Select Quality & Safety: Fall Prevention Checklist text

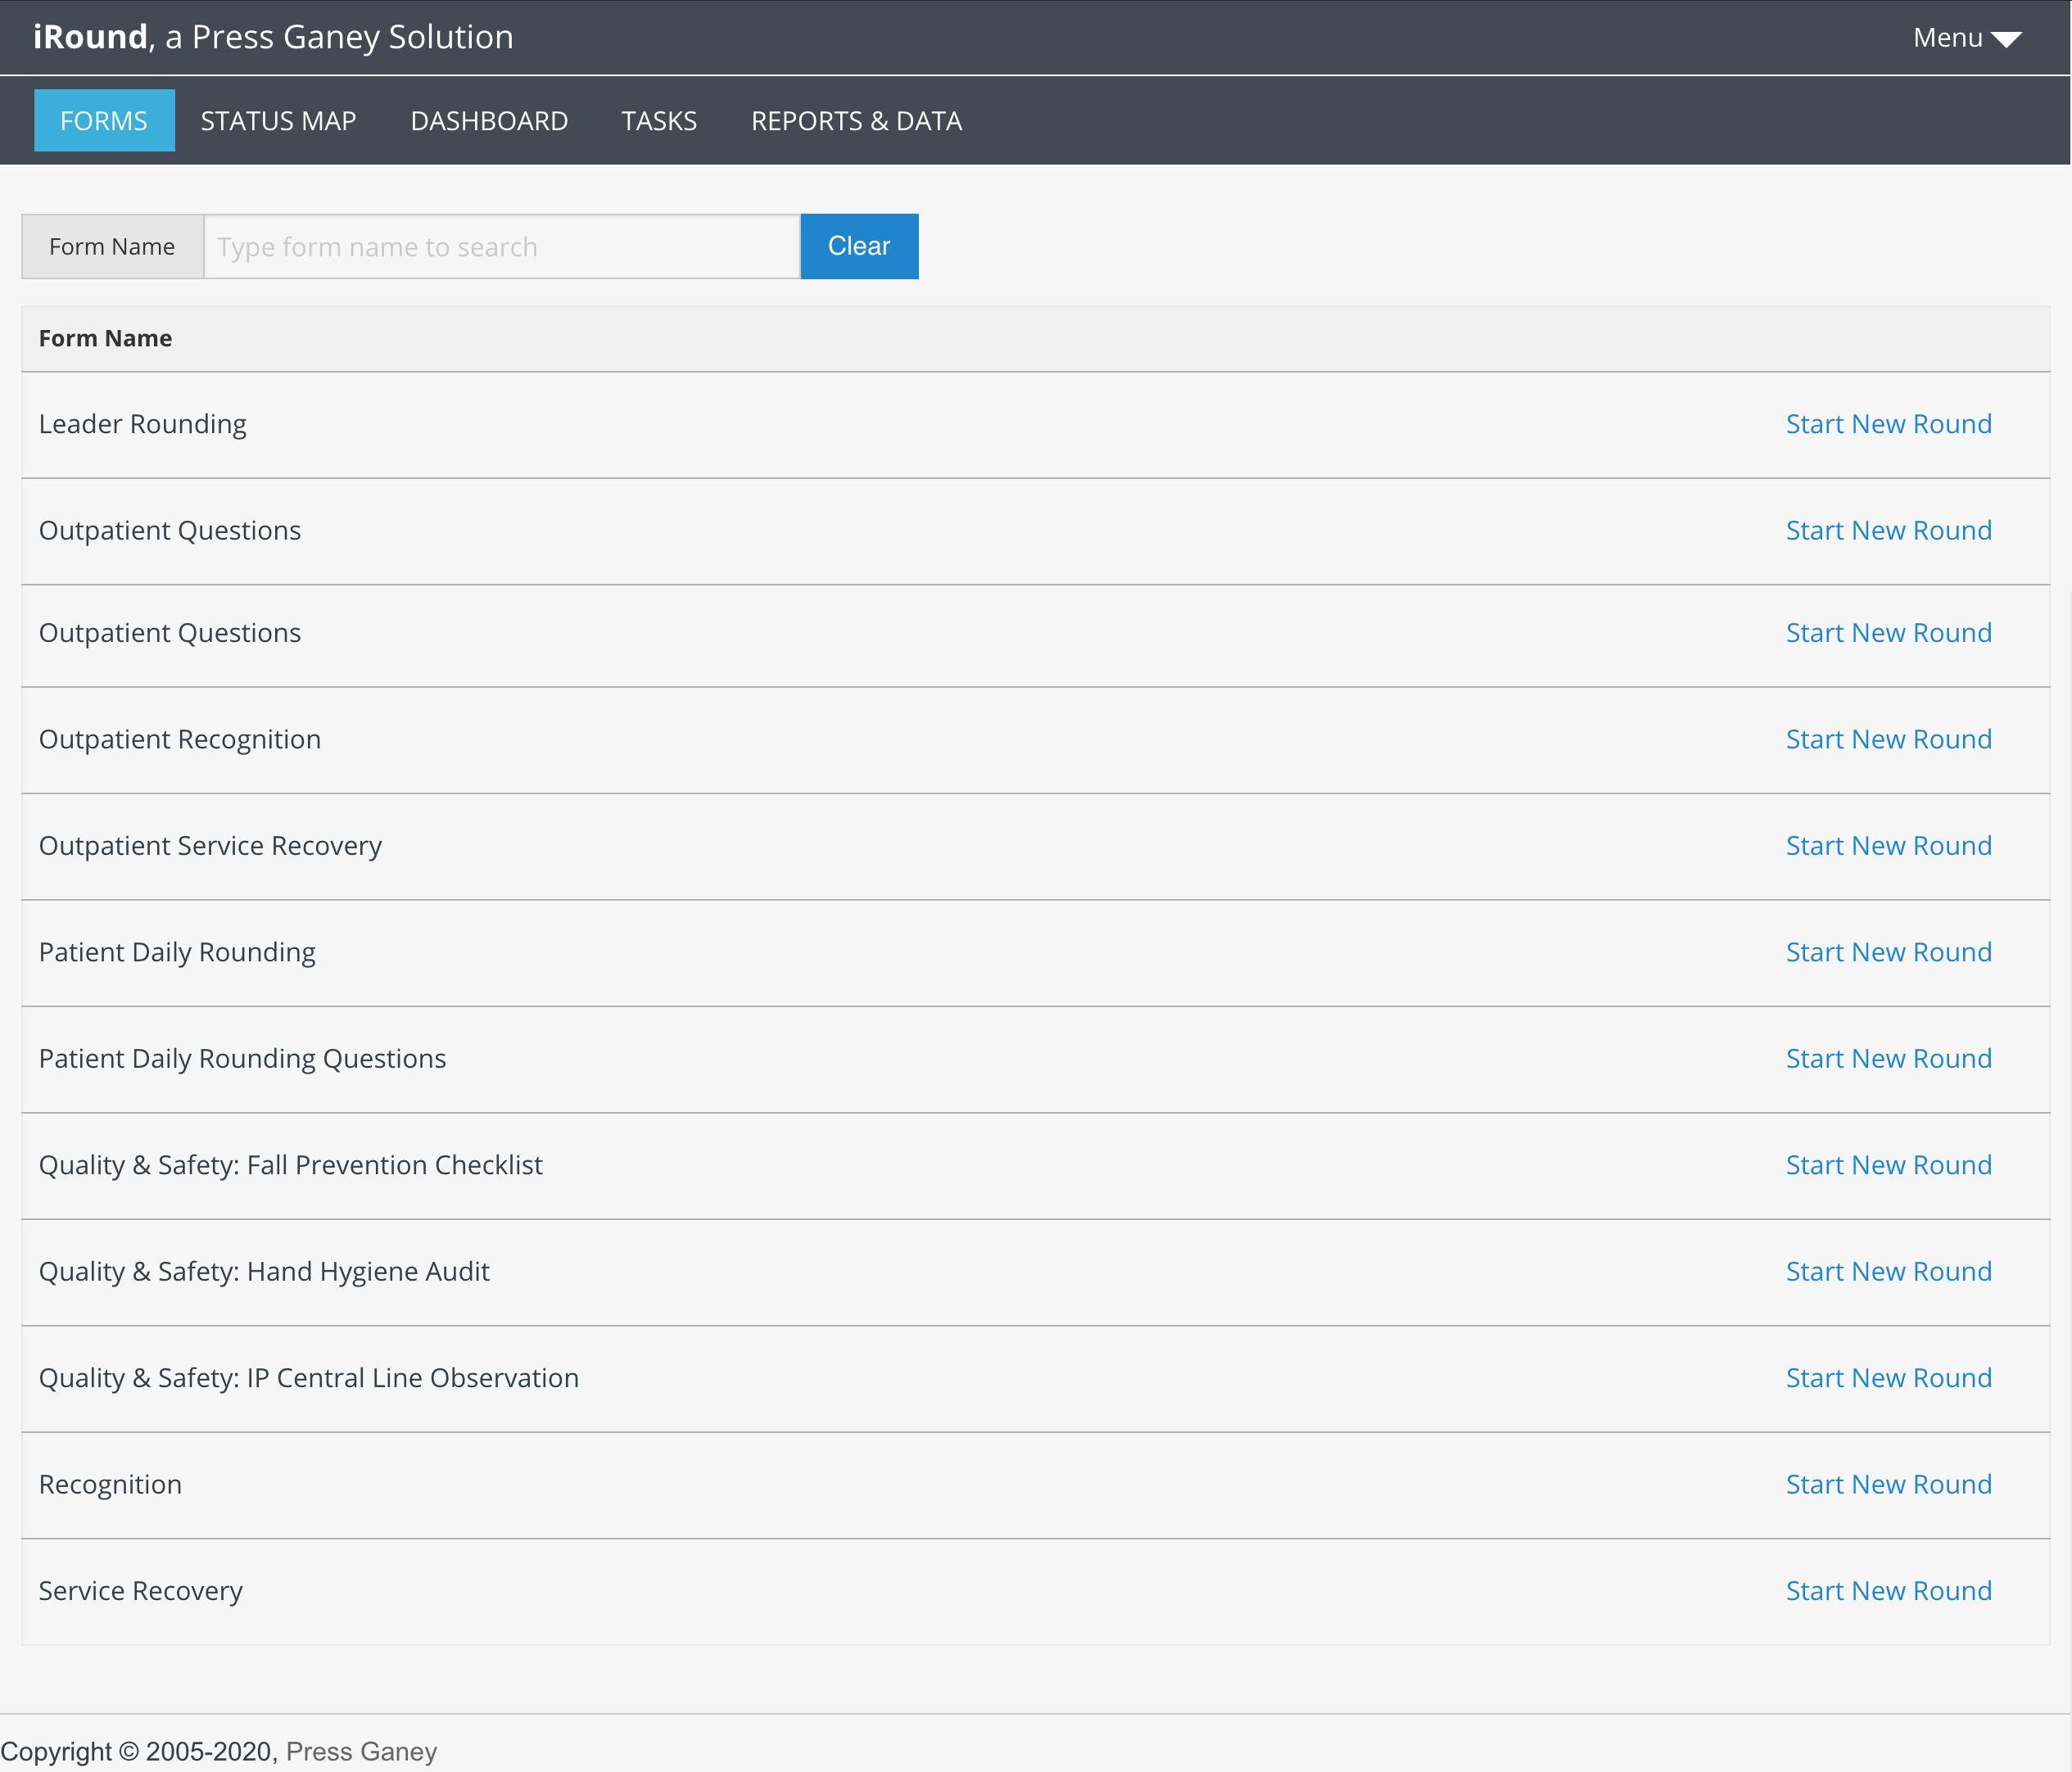coord(290,1166)
